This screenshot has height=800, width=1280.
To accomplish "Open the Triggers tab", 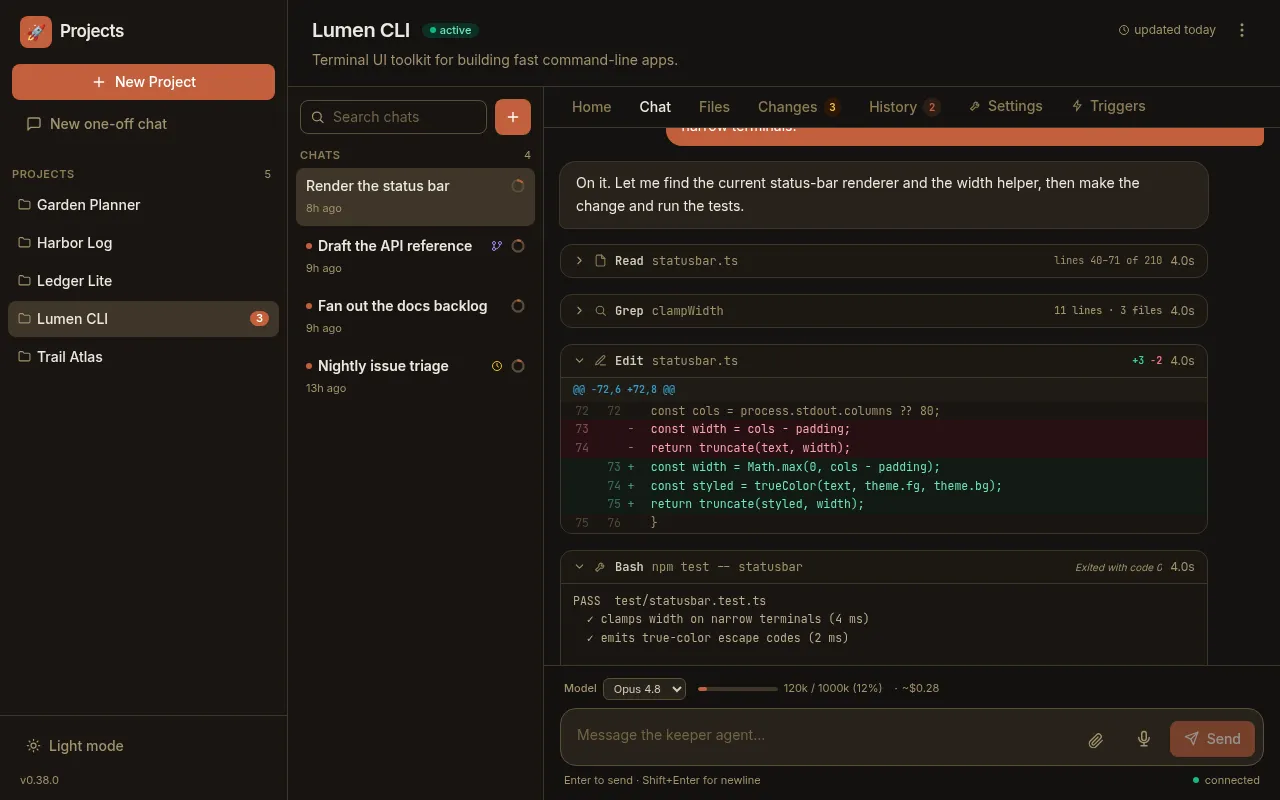I will coord(1108,106).
